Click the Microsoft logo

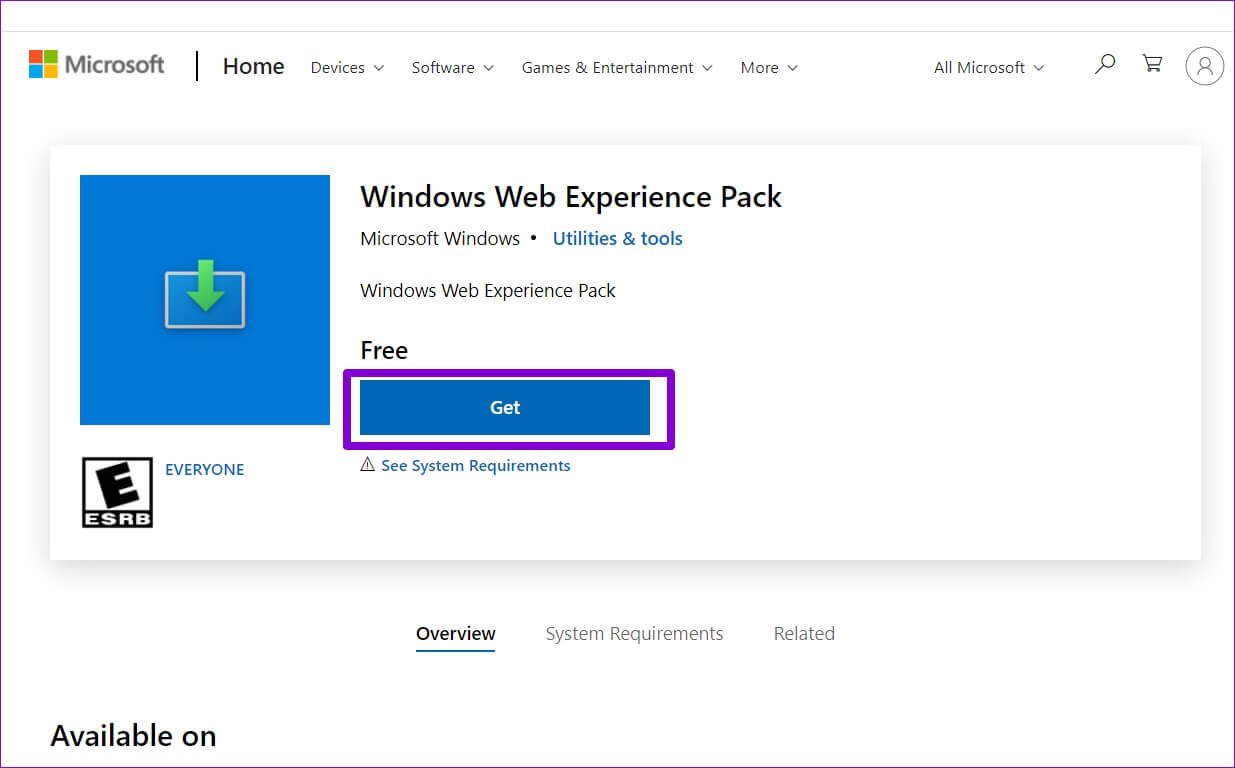96,65
